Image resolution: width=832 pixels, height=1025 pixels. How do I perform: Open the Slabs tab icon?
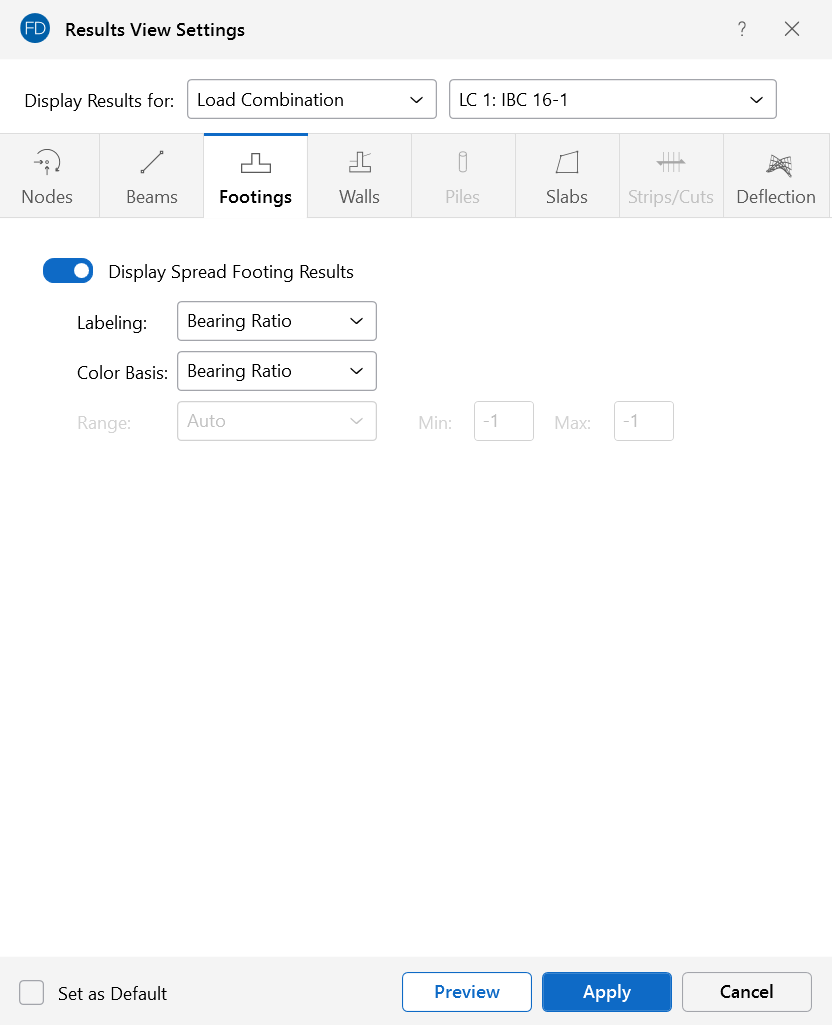[567, 162]
